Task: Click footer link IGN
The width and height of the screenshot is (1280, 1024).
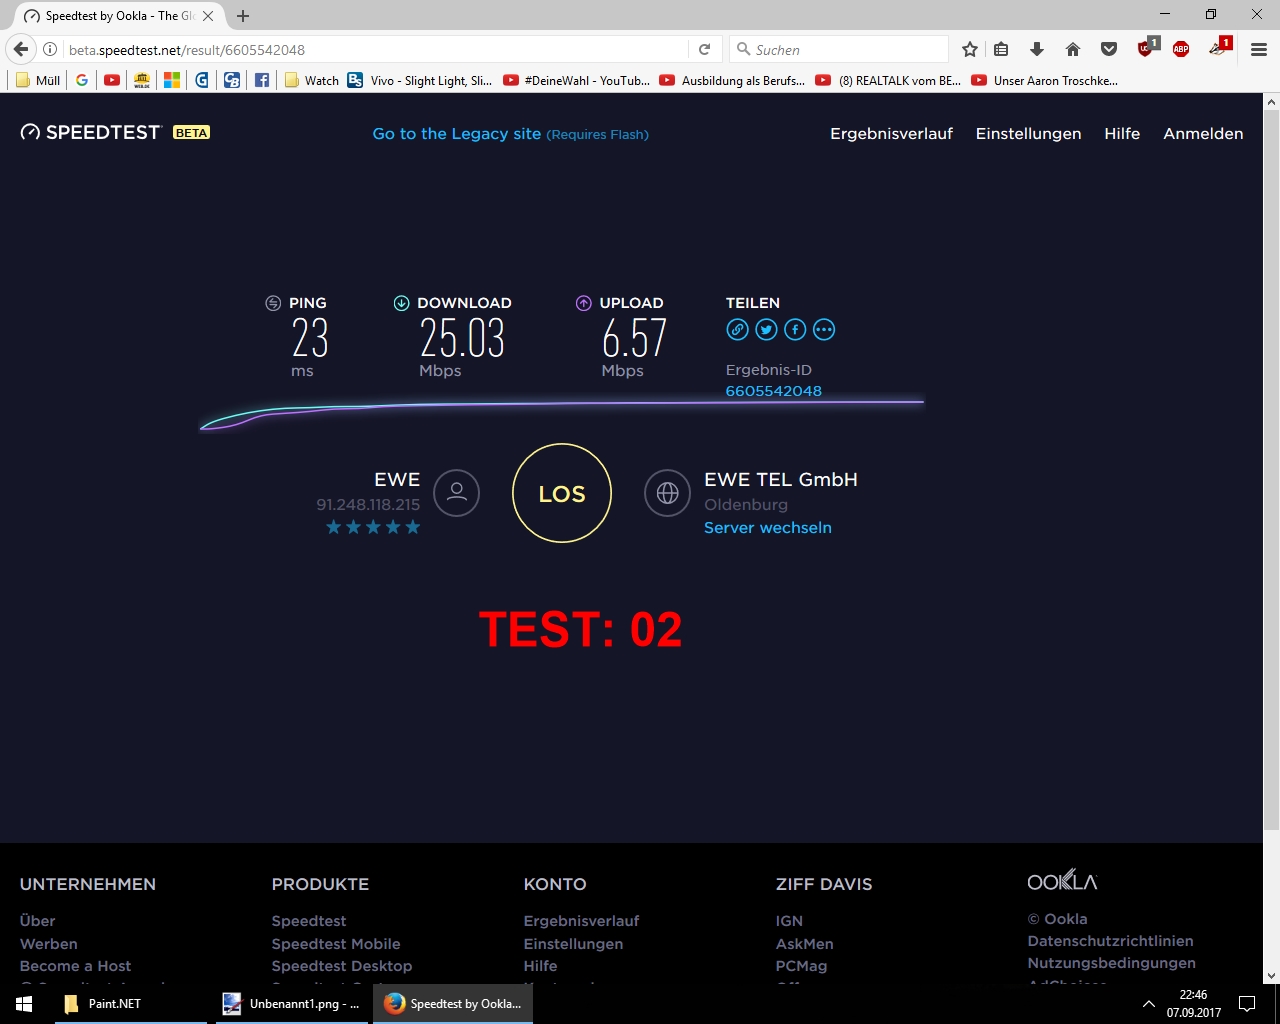Action: point(789,921)
